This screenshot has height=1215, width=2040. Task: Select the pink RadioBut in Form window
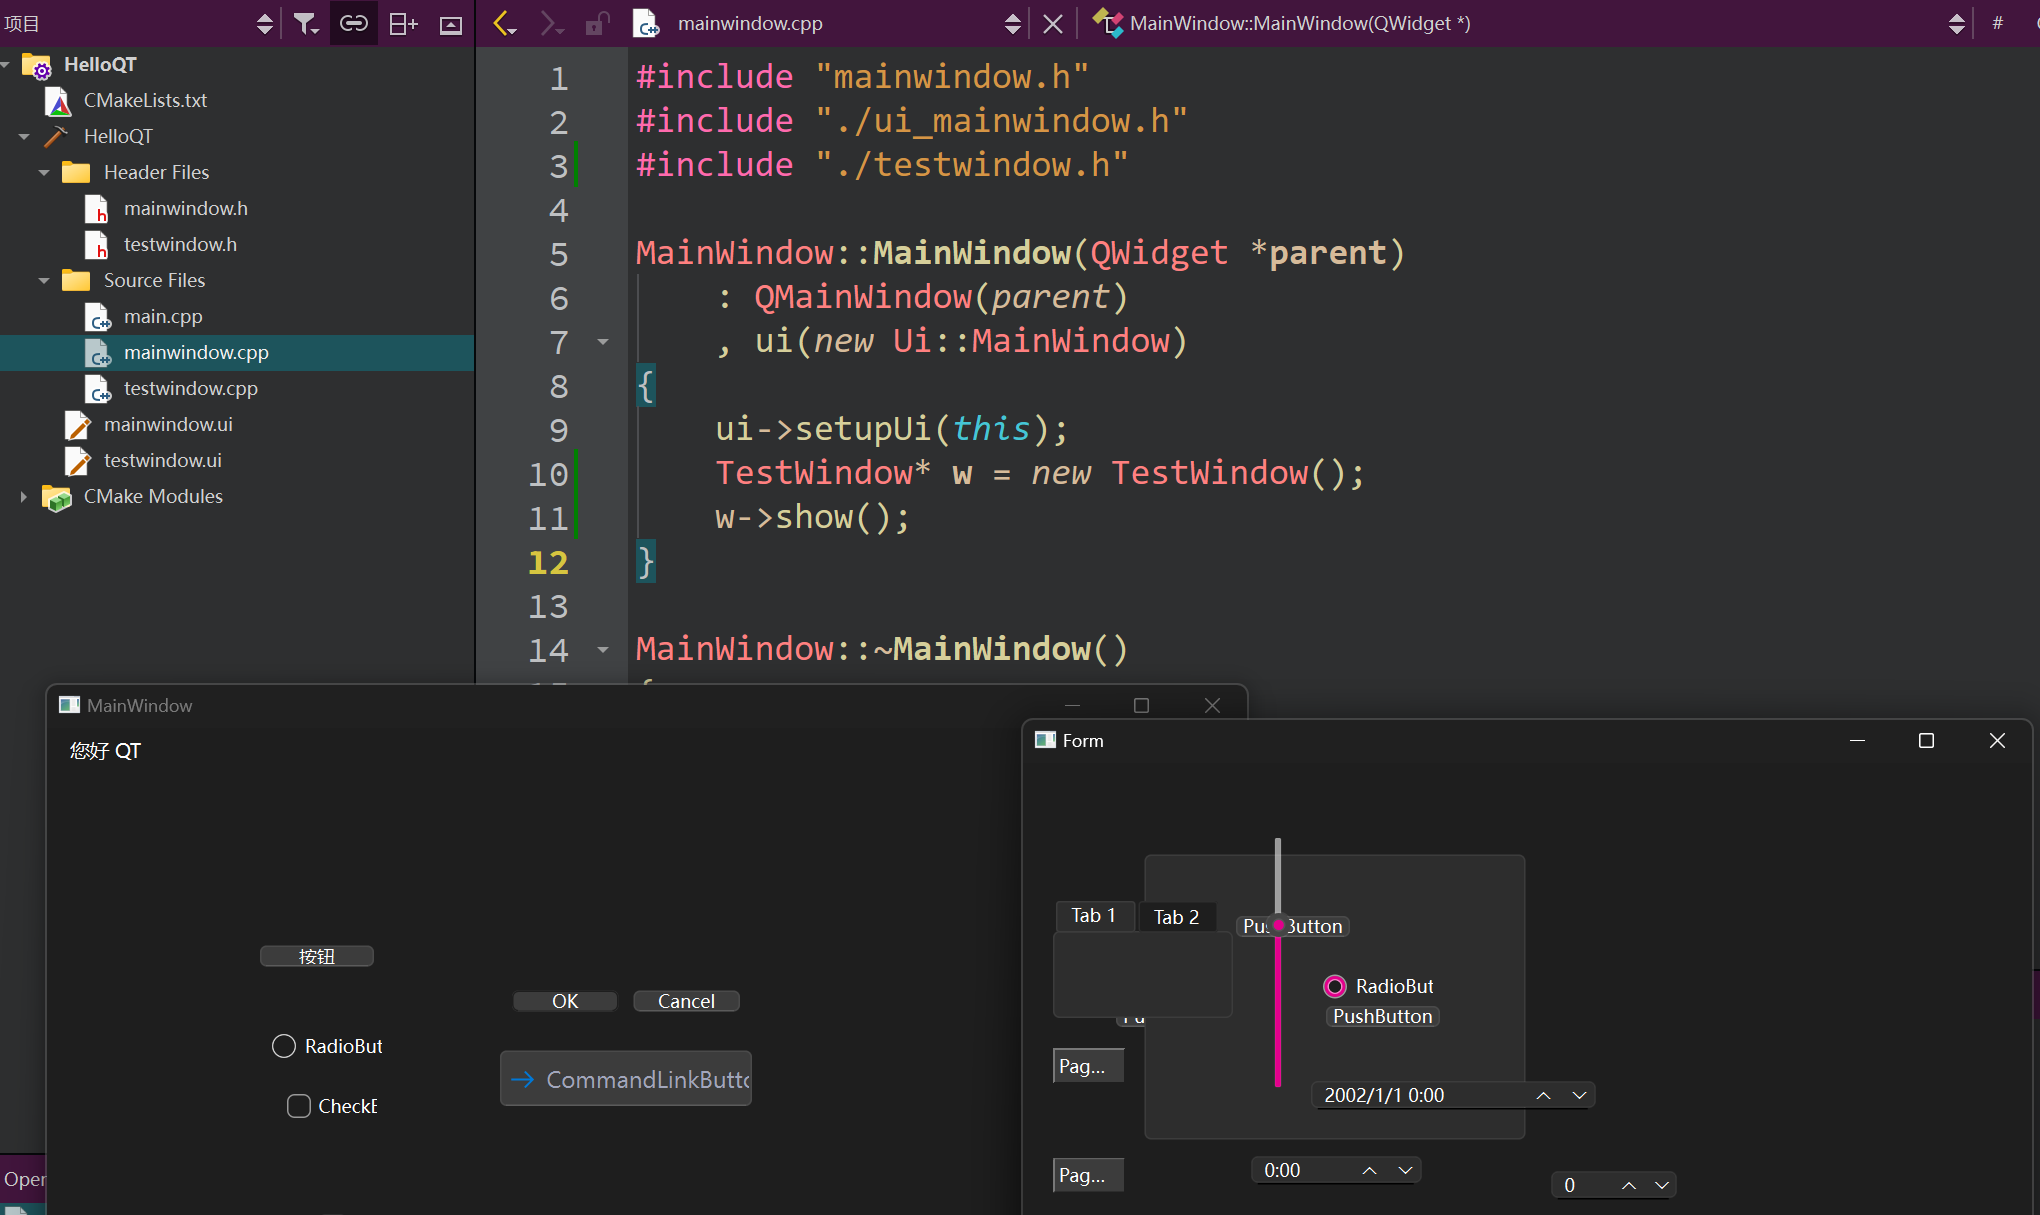coord(1335,987)
